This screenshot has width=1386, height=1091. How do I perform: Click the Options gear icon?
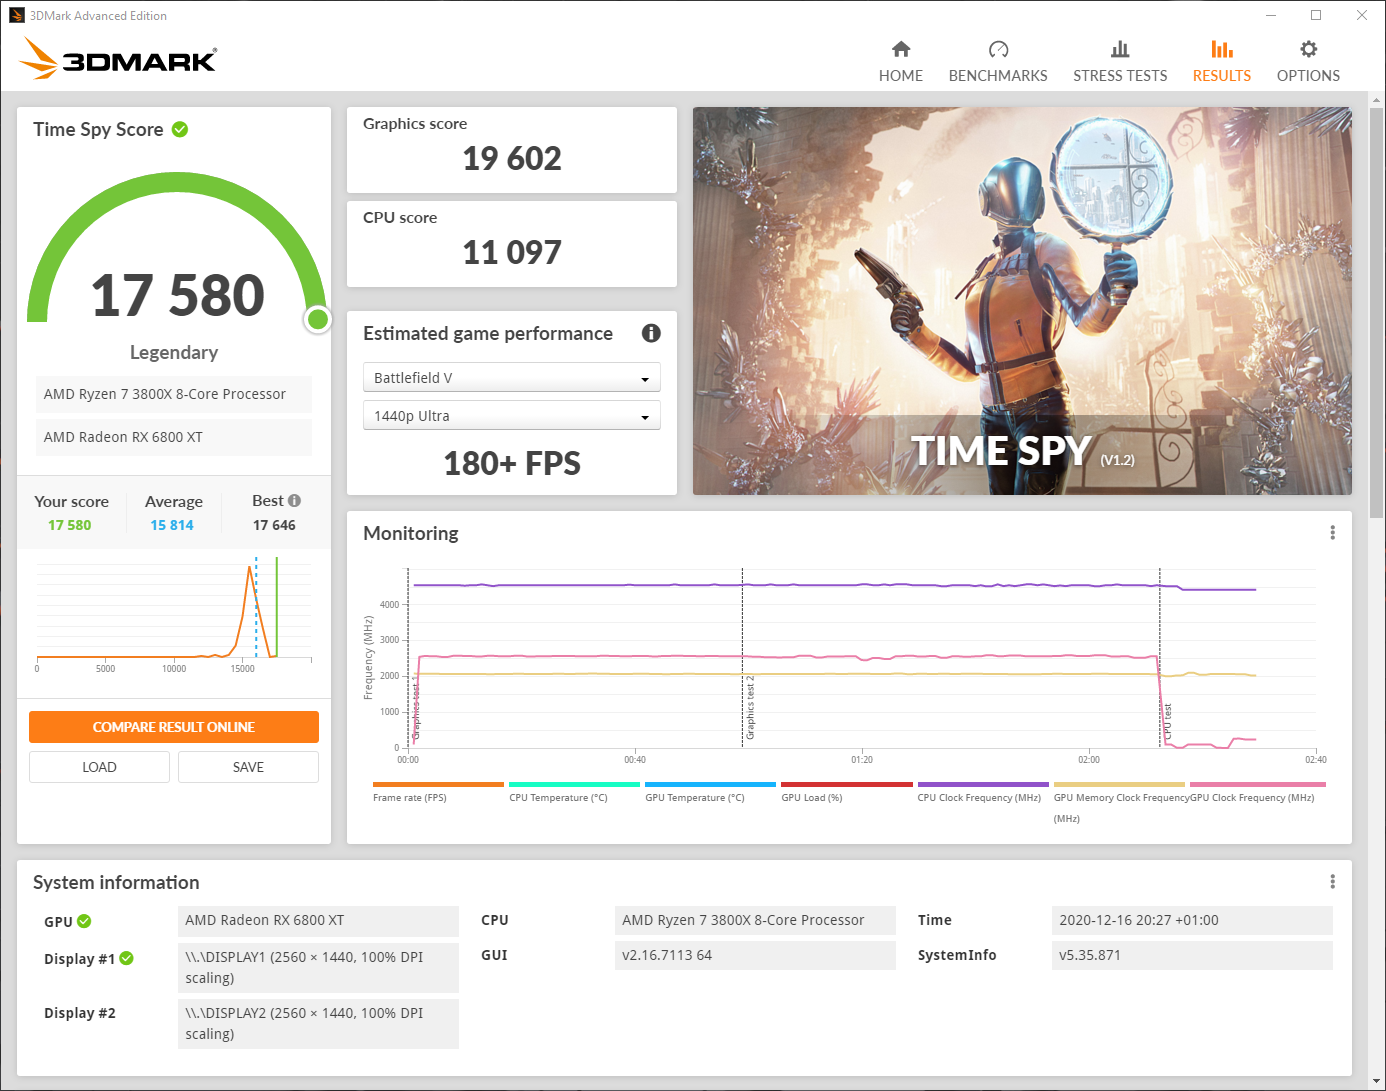[x=1308, y=49]
